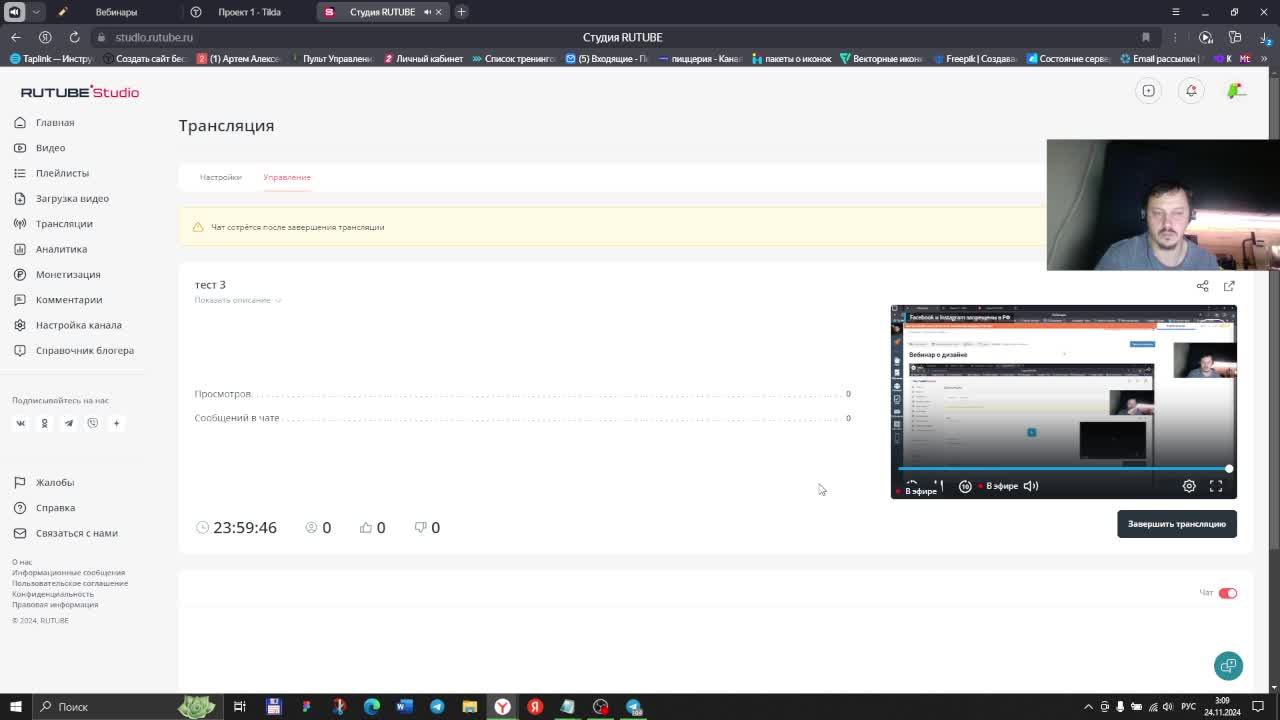
Task: Open the VK social link icon
Action: [20, 423]
